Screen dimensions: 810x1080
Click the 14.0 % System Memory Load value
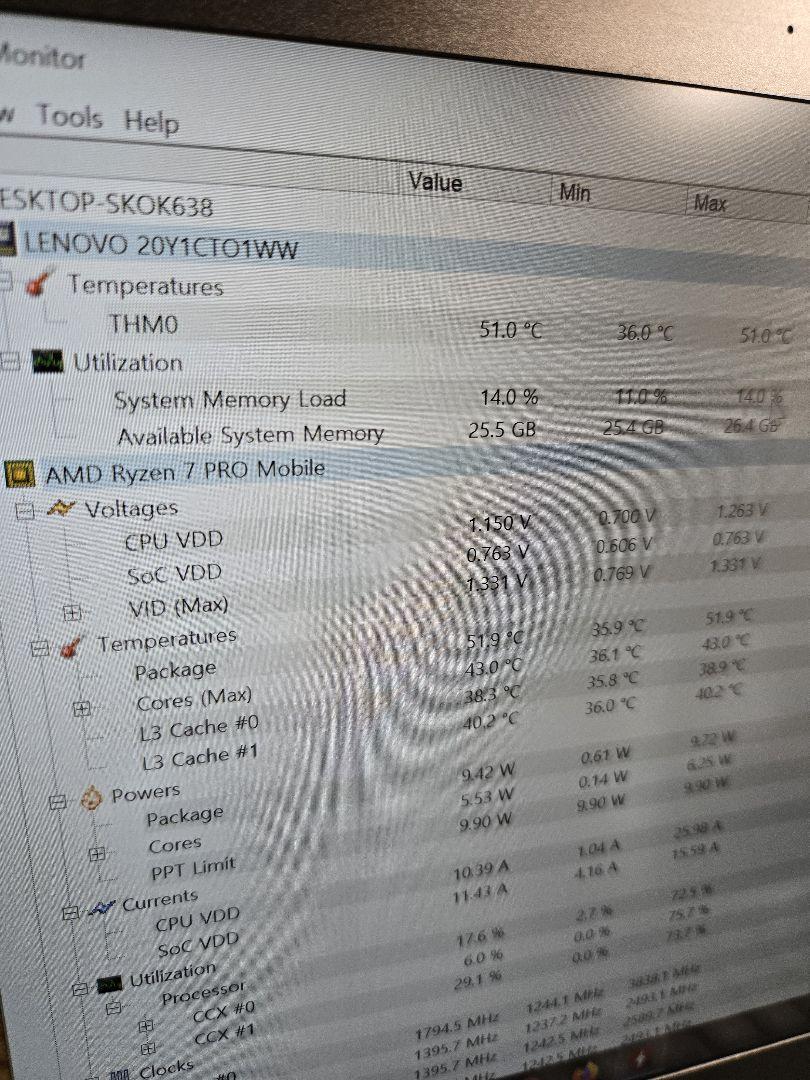coord(509,397)
